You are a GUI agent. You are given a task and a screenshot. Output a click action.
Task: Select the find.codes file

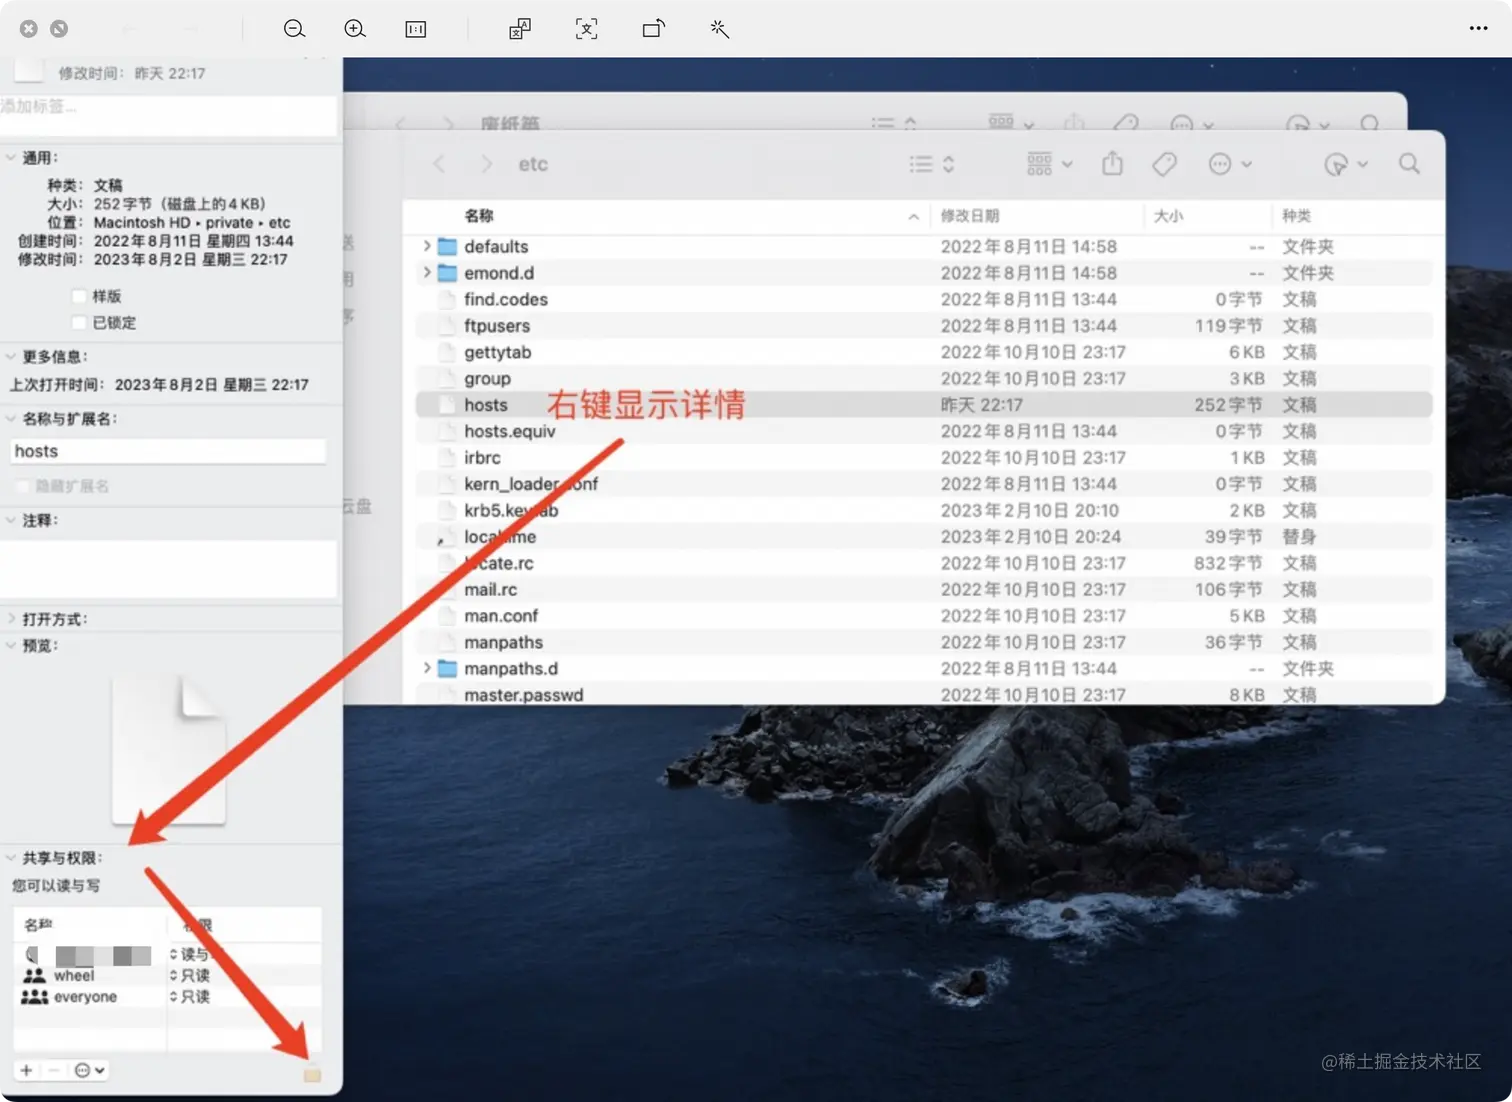(x=505, y=299)
